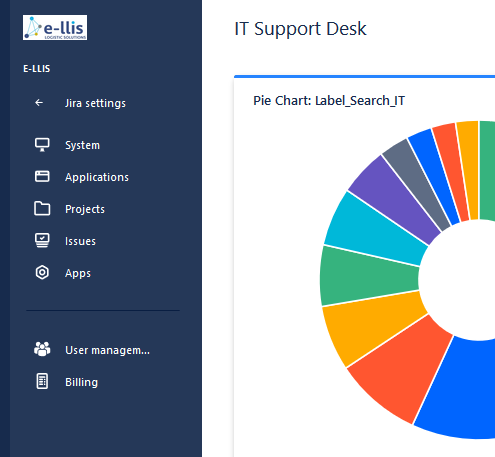Click the Apps hexagon icon
The width and height of the screenshot is (495, 457).
pos(42,272)
